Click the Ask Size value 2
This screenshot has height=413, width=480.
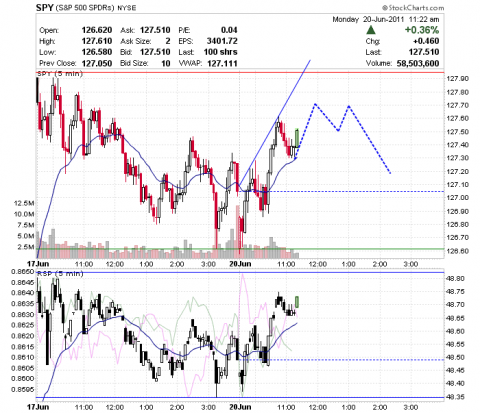tap(168, 41)
